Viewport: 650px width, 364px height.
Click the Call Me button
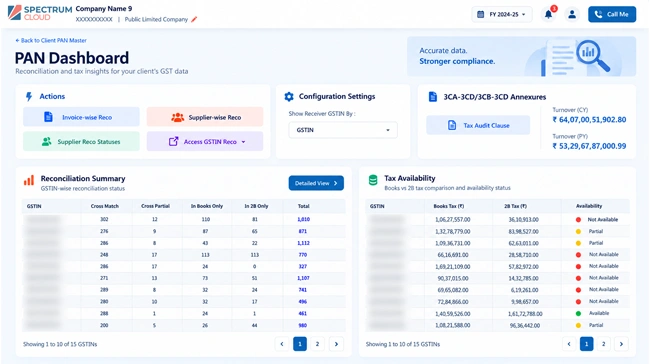[x=612, y=14]
